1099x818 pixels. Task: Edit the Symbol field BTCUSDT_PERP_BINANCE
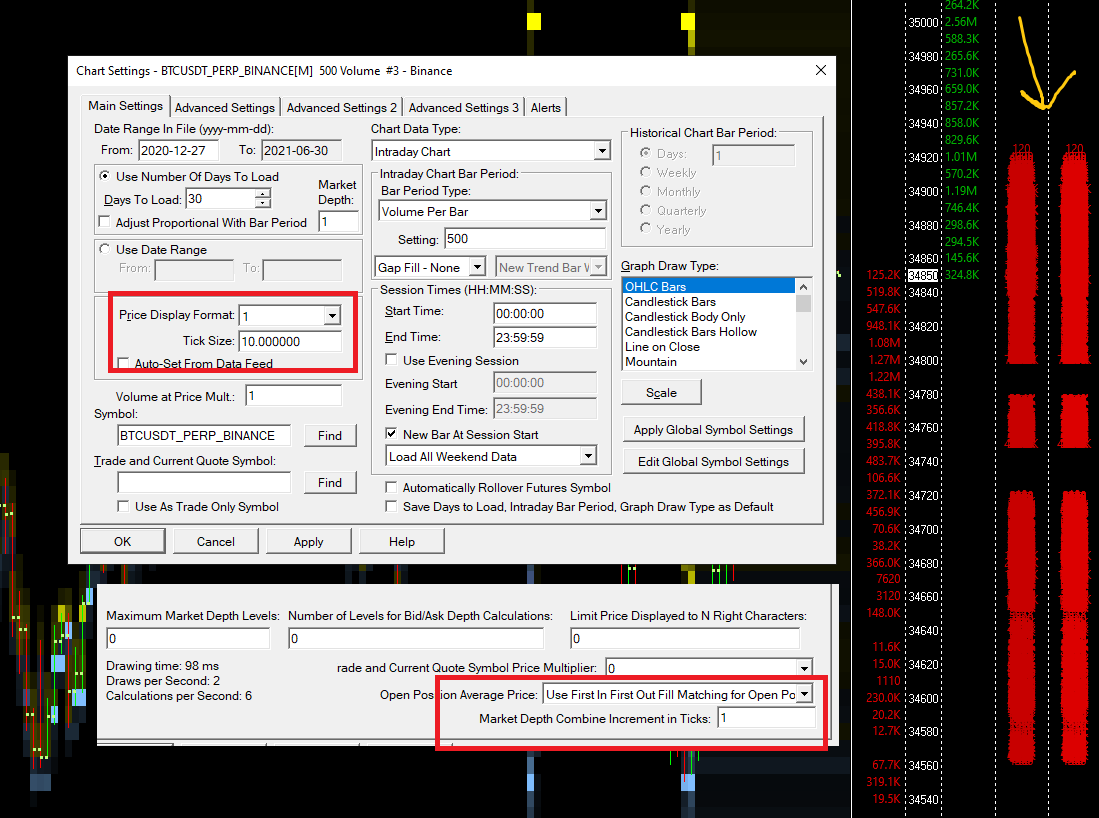click(x=204, y=435)
